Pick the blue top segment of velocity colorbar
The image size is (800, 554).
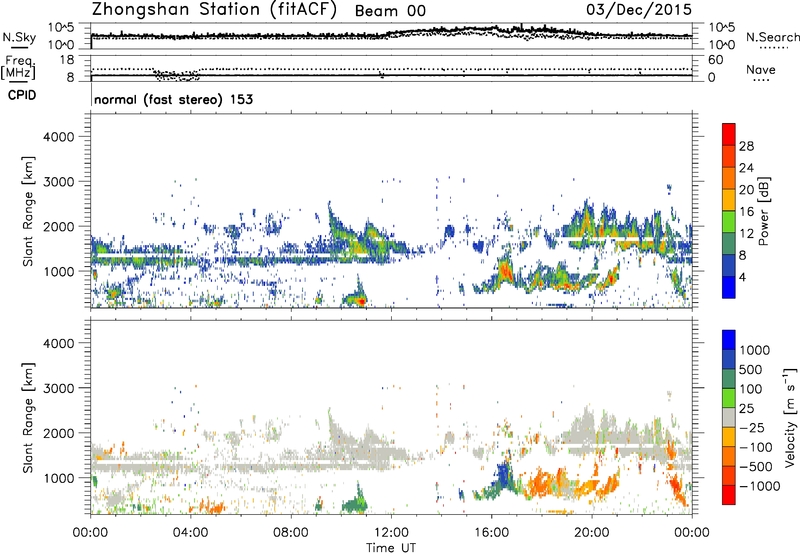tap(729, 340)
